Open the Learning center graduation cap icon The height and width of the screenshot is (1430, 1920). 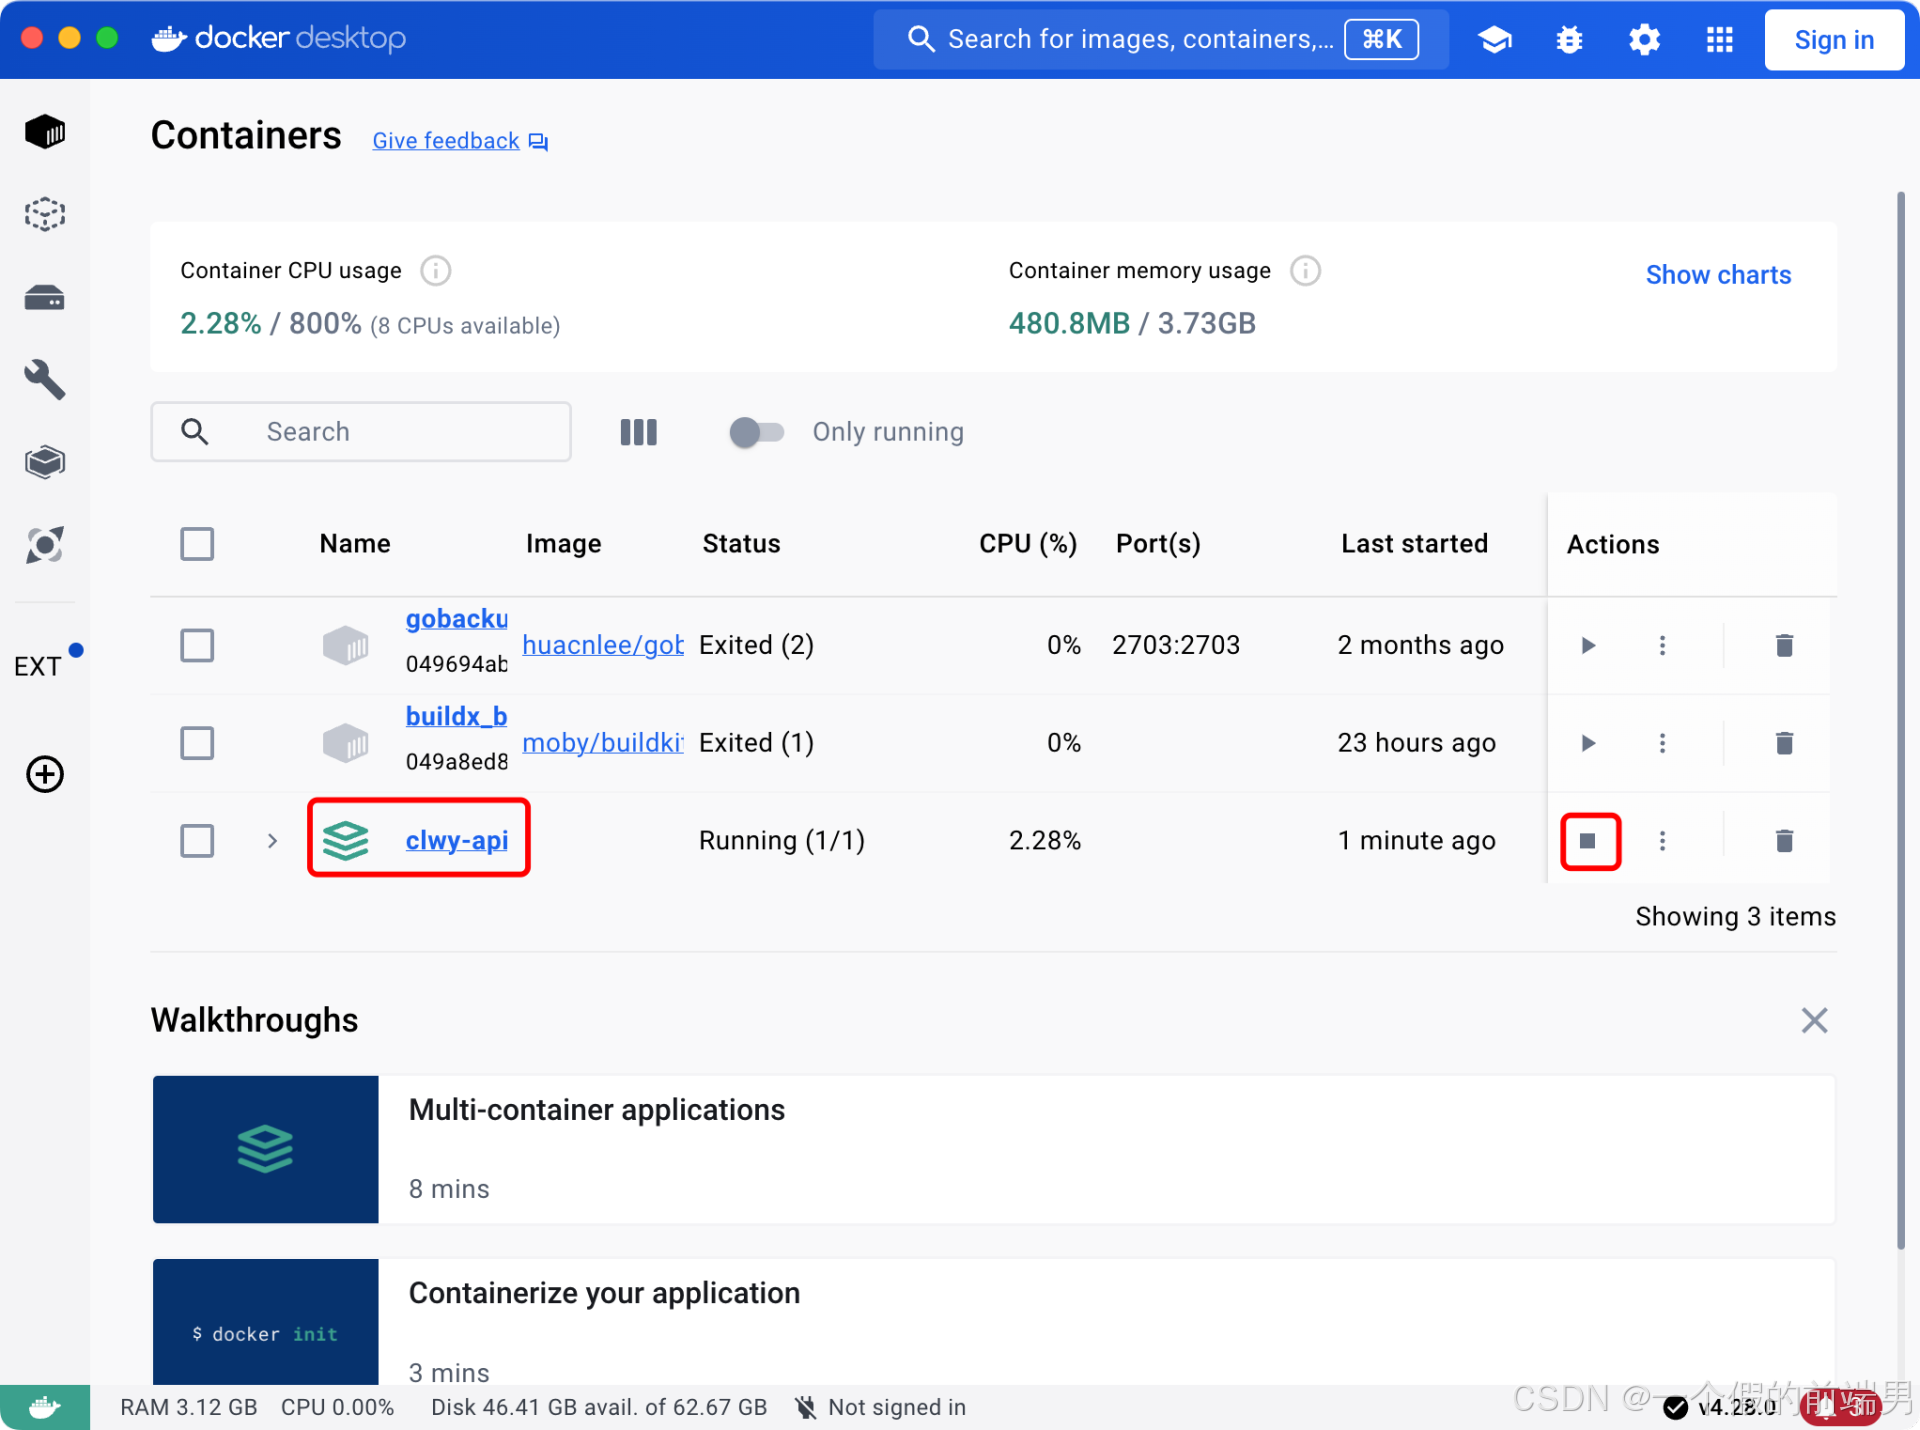[1495, 40]
